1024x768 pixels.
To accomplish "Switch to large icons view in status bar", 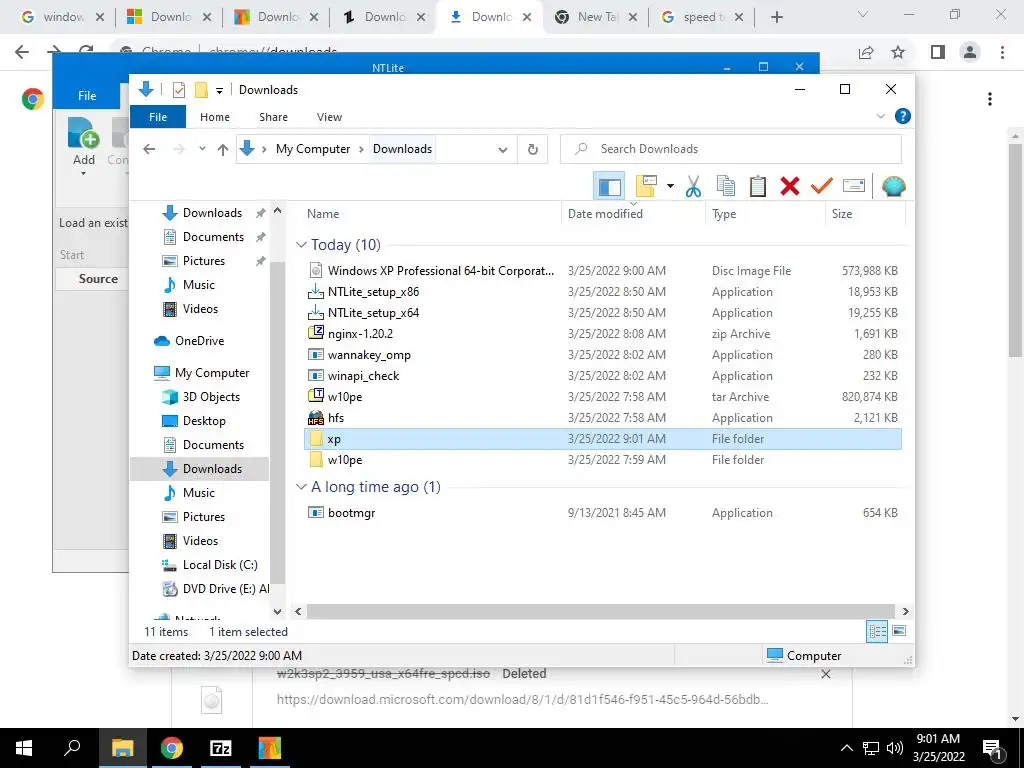I will (x=899, y=631).
